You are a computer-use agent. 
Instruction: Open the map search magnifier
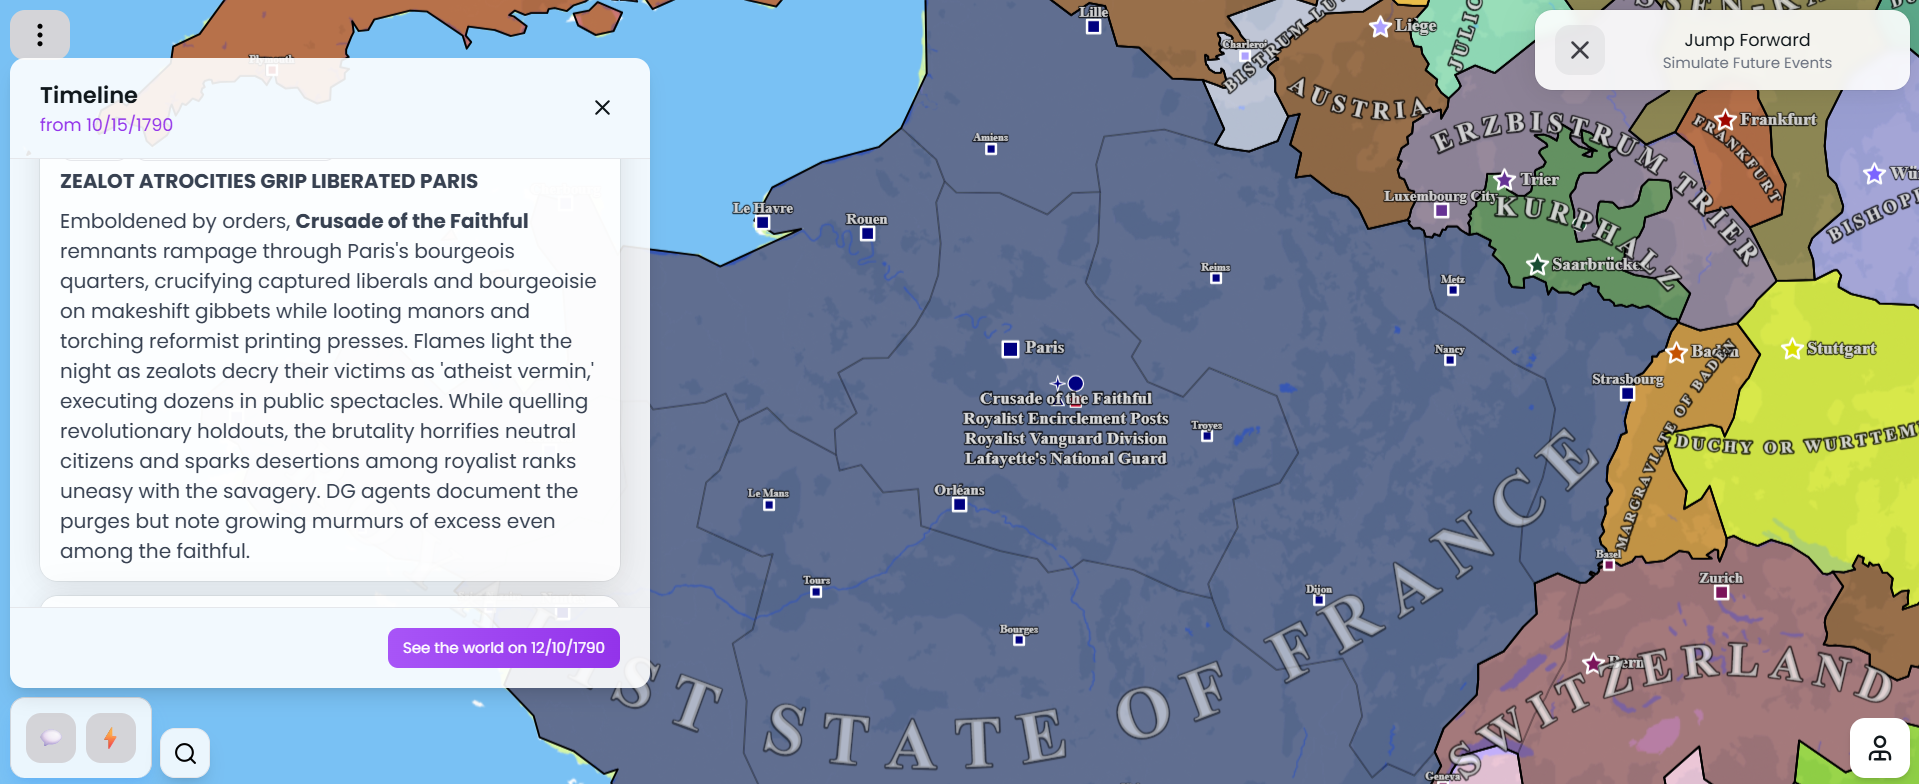point(185,753)
